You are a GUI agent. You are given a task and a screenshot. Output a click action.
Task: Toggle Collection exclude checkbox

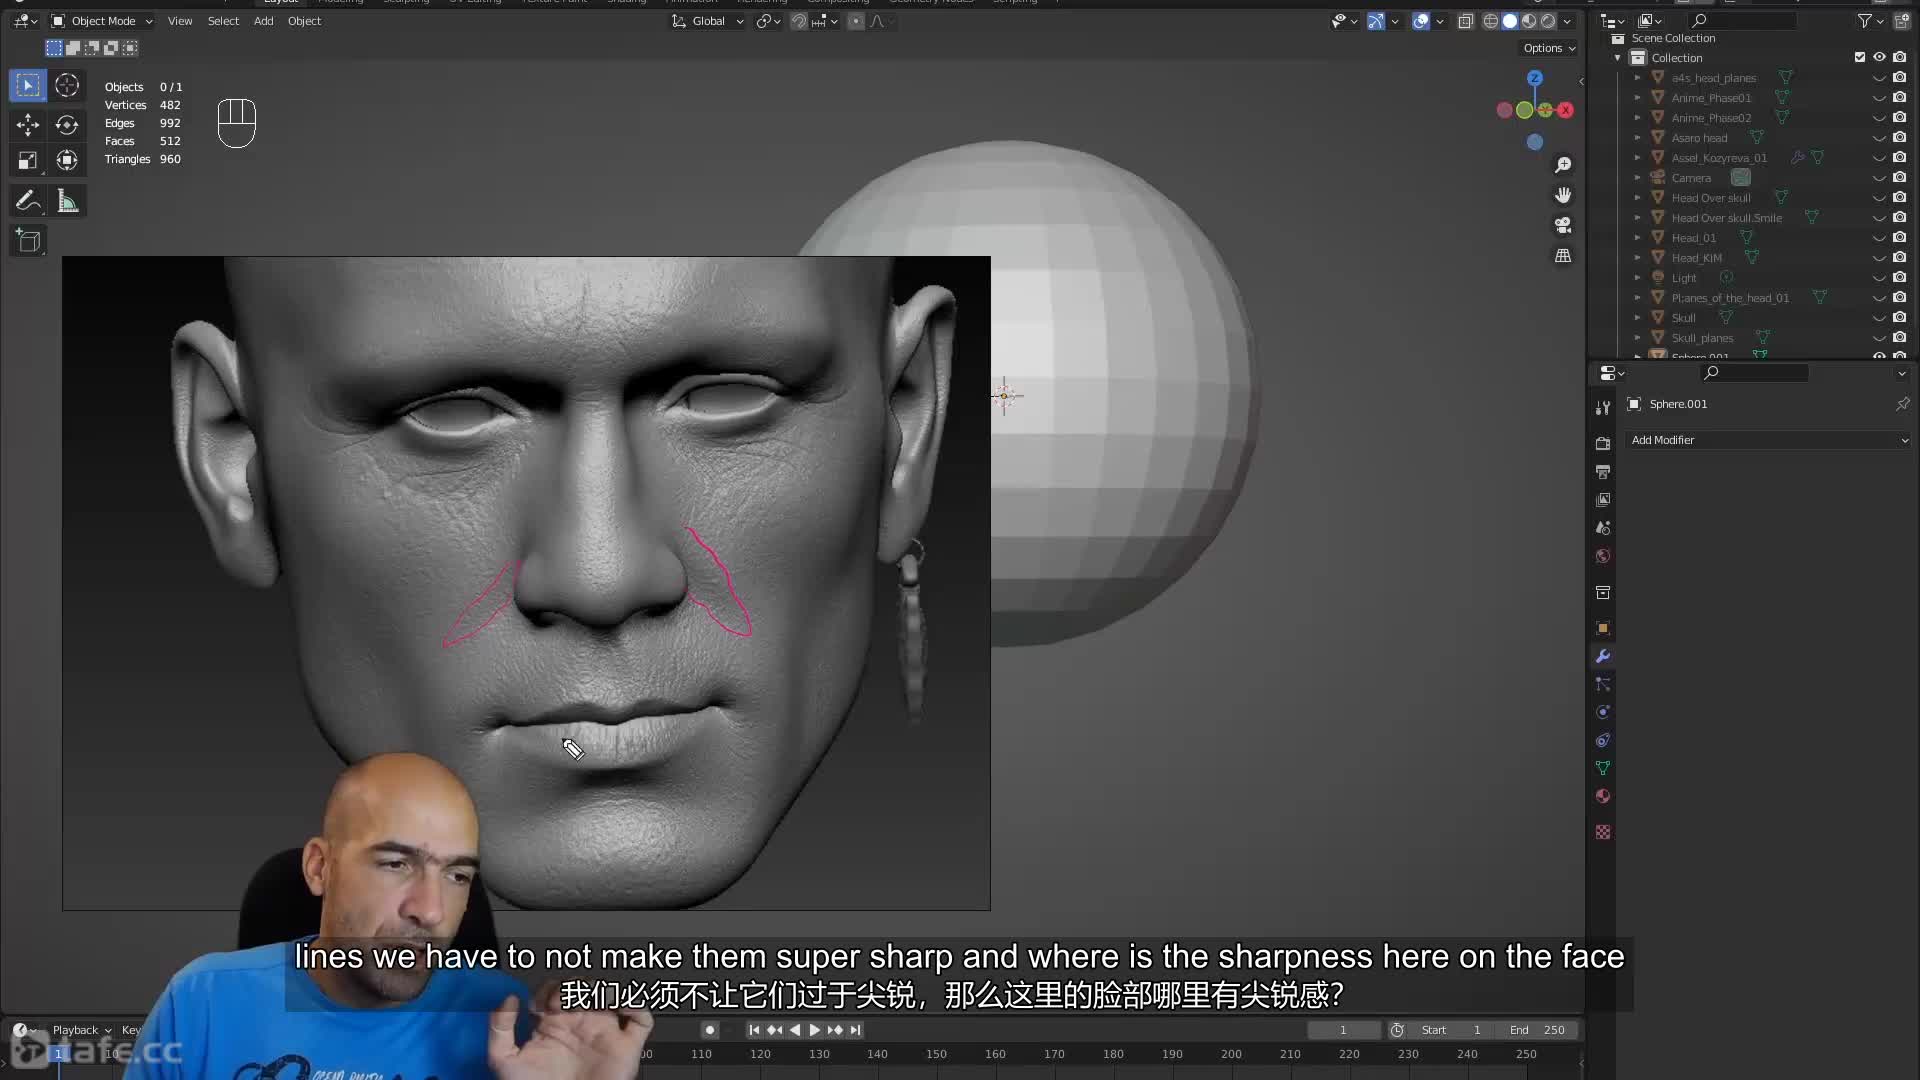[1860, 58]
